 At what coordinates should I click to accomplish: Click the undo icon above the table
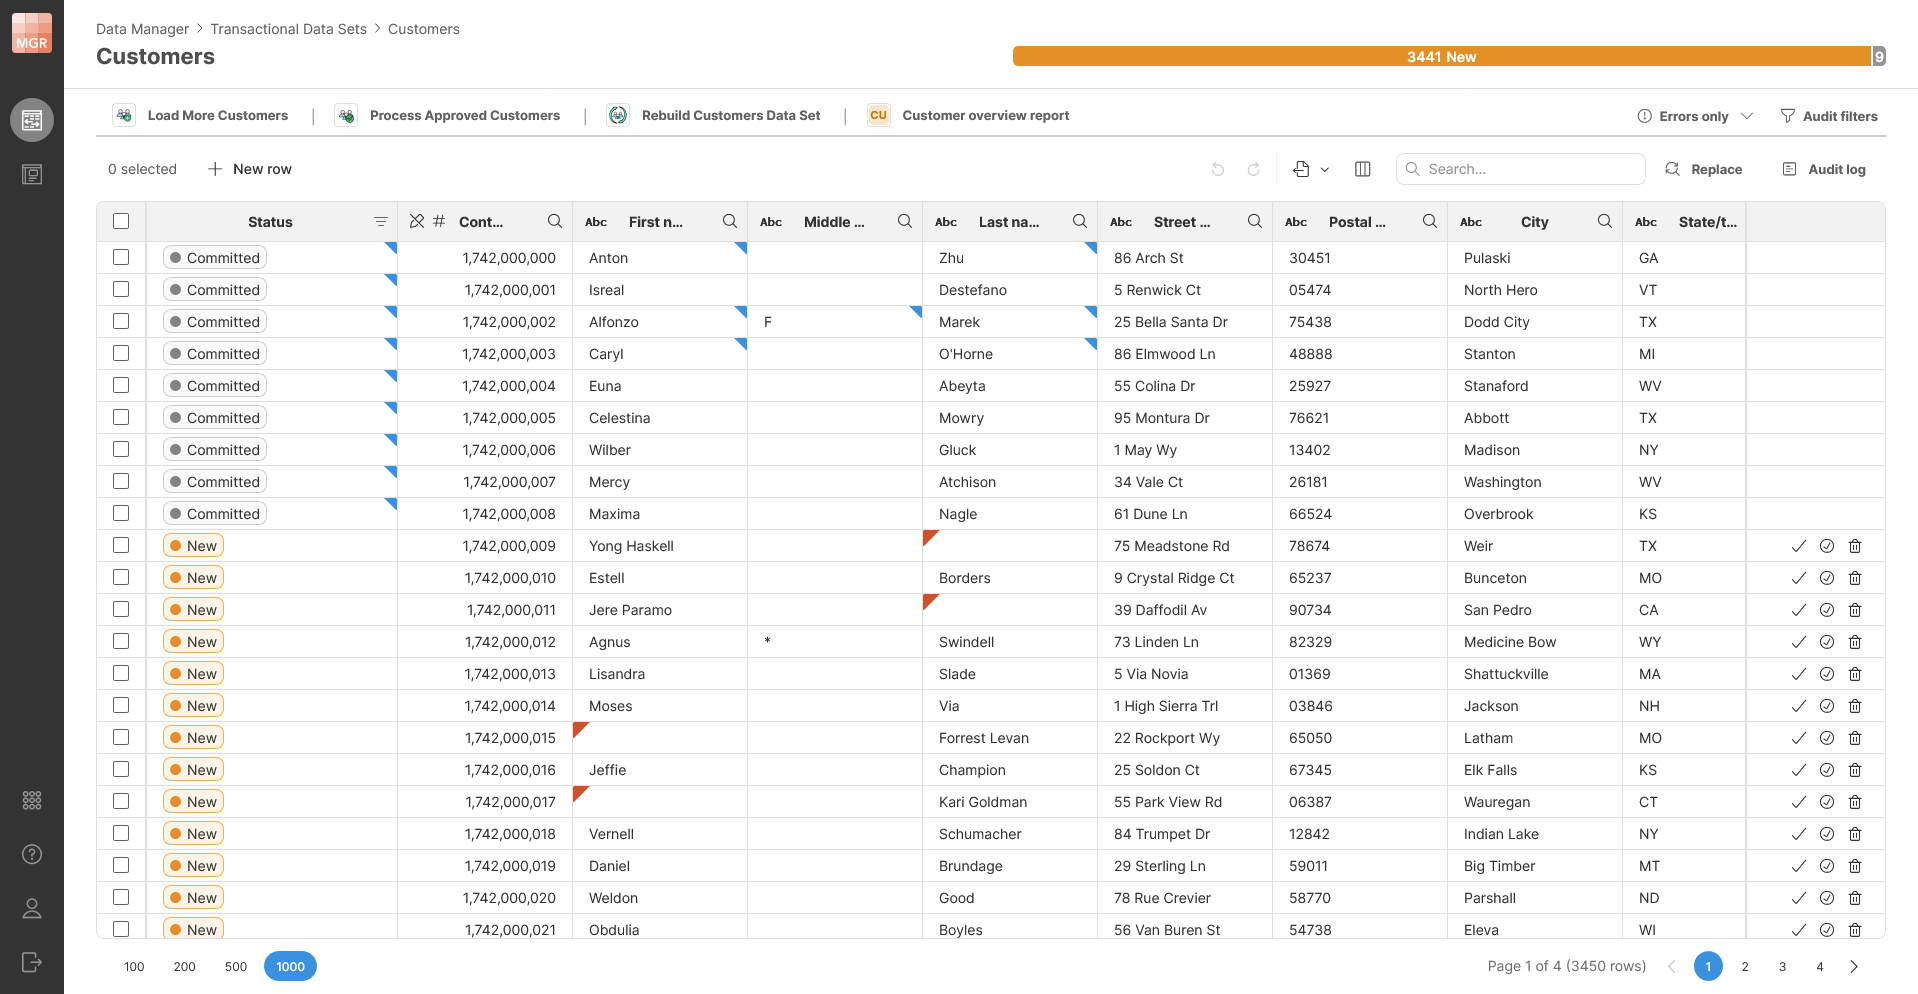click(x=1218, y=169)
